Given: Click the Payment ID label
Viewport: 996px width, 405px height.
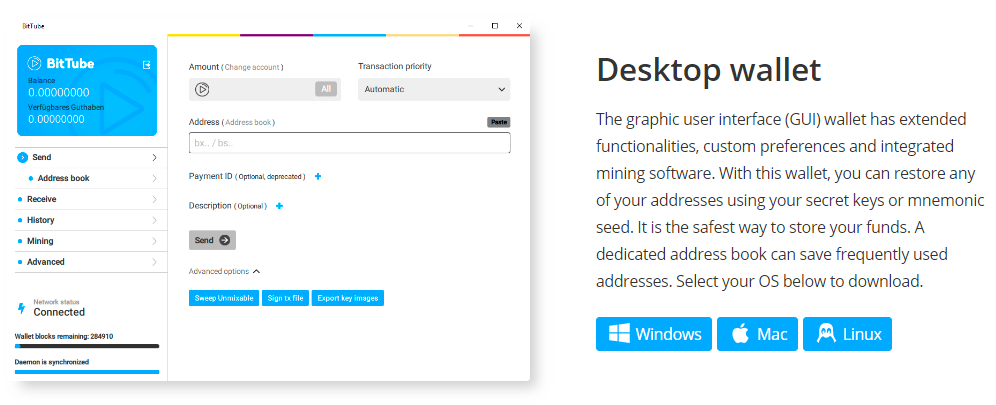Looking at the screenshot, I should 210,176.
